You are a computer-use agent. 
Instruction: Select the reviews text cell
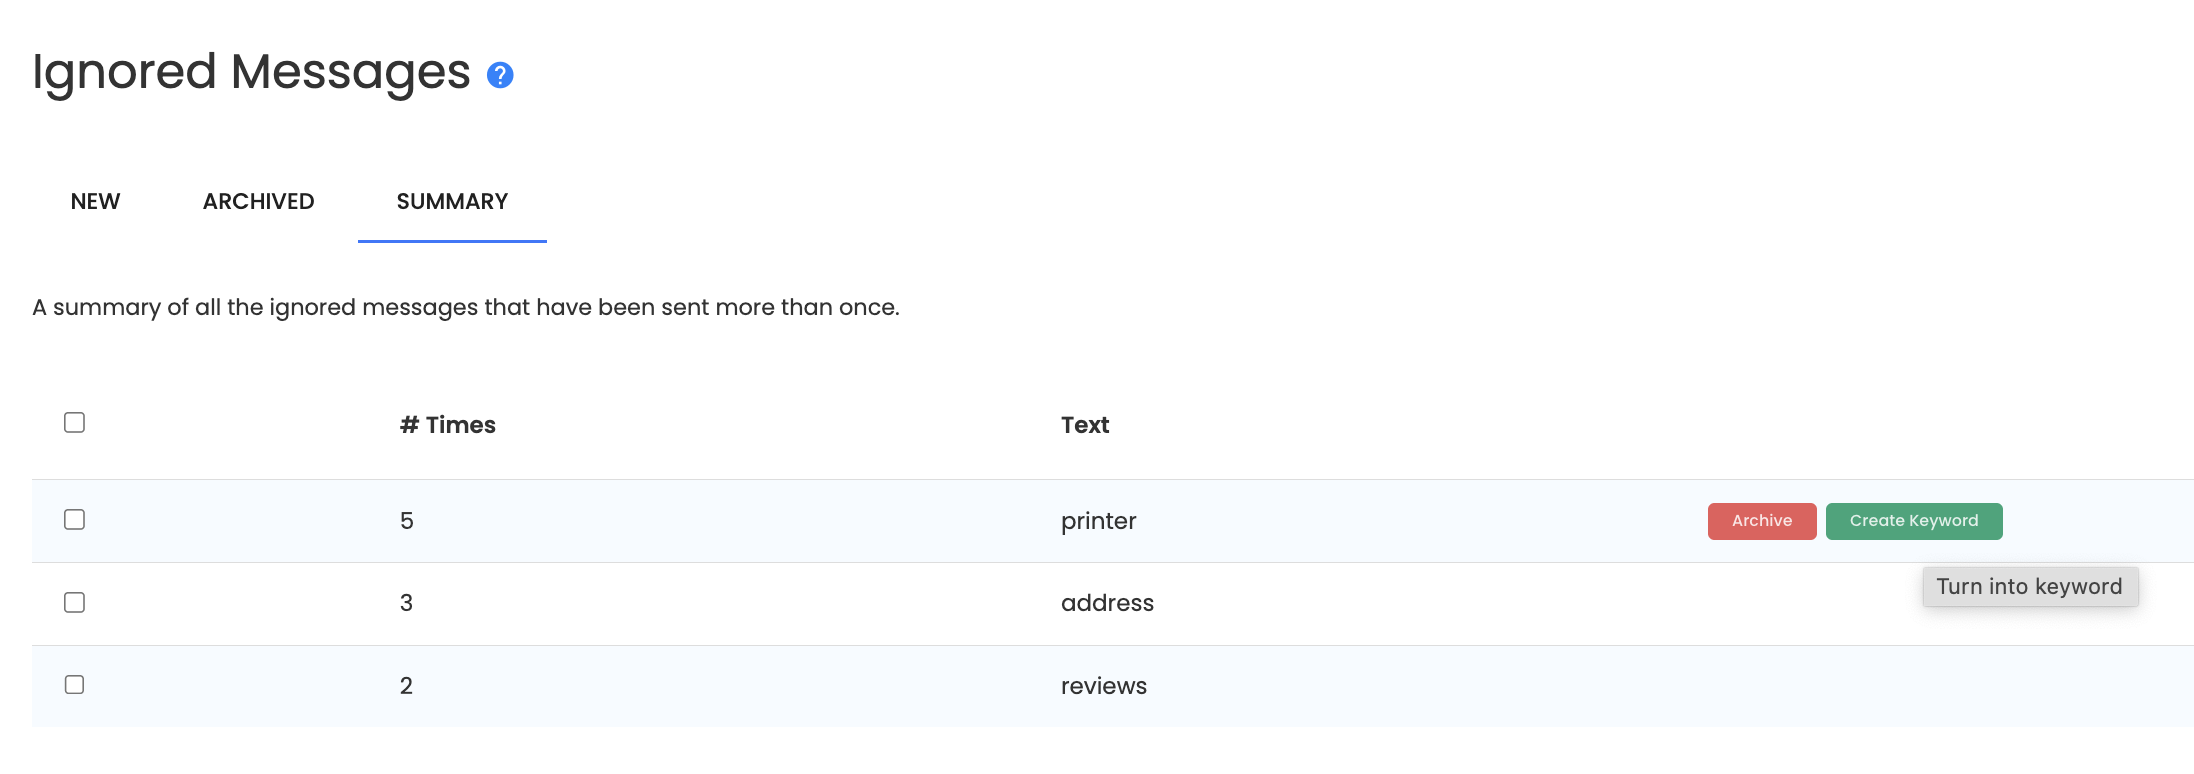(1104, 686)
